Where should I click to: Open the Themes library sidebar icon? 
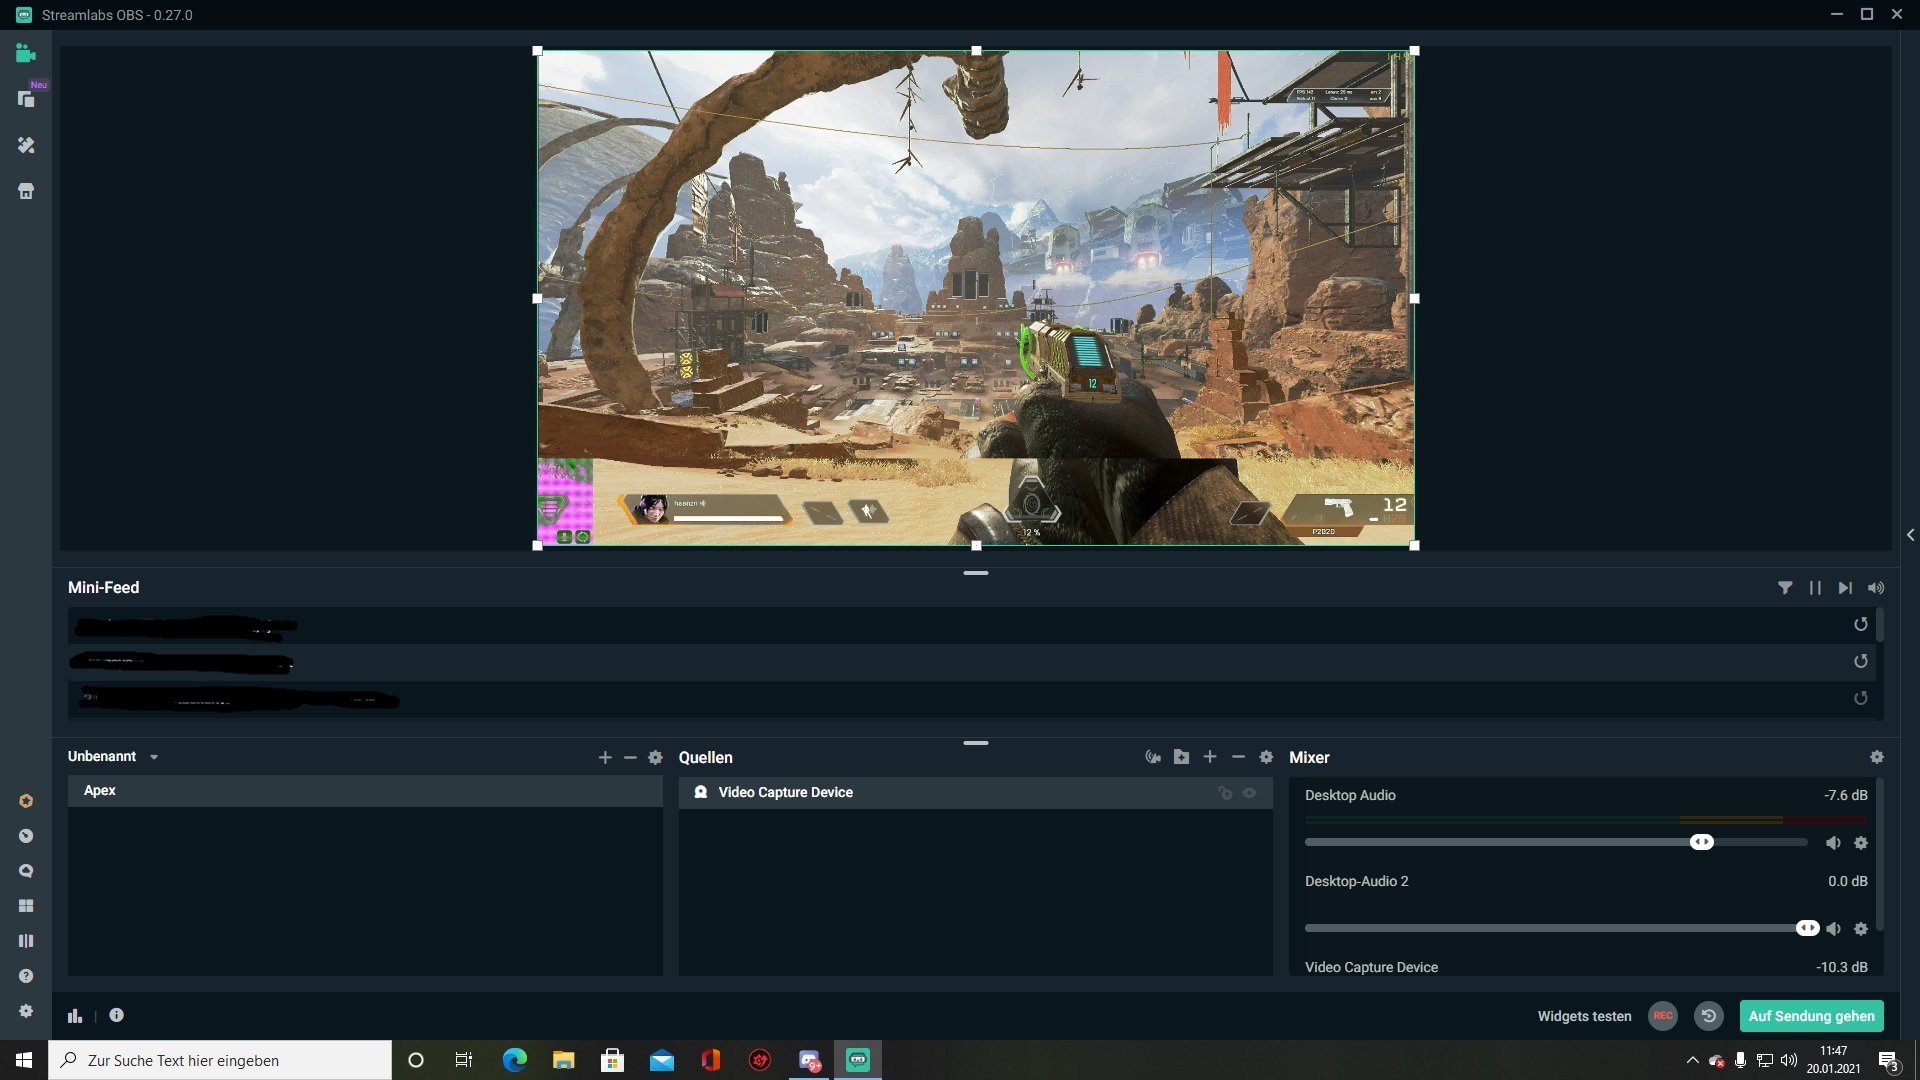(26, 145)
